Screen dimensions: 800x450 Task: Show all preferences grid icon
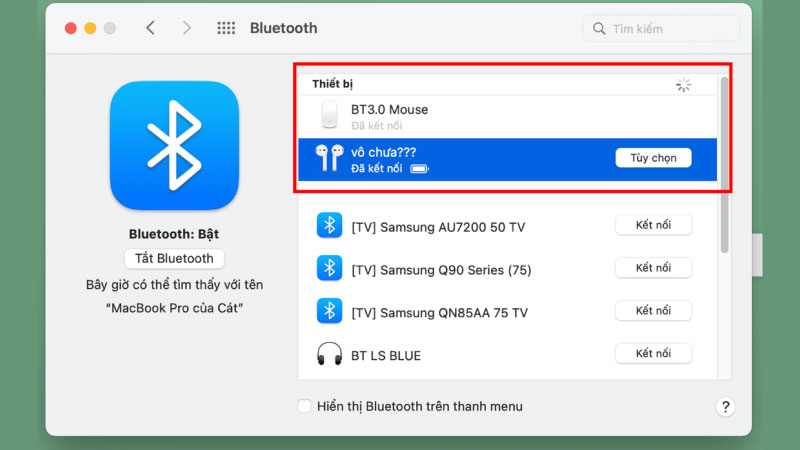[x=226, y=28]
